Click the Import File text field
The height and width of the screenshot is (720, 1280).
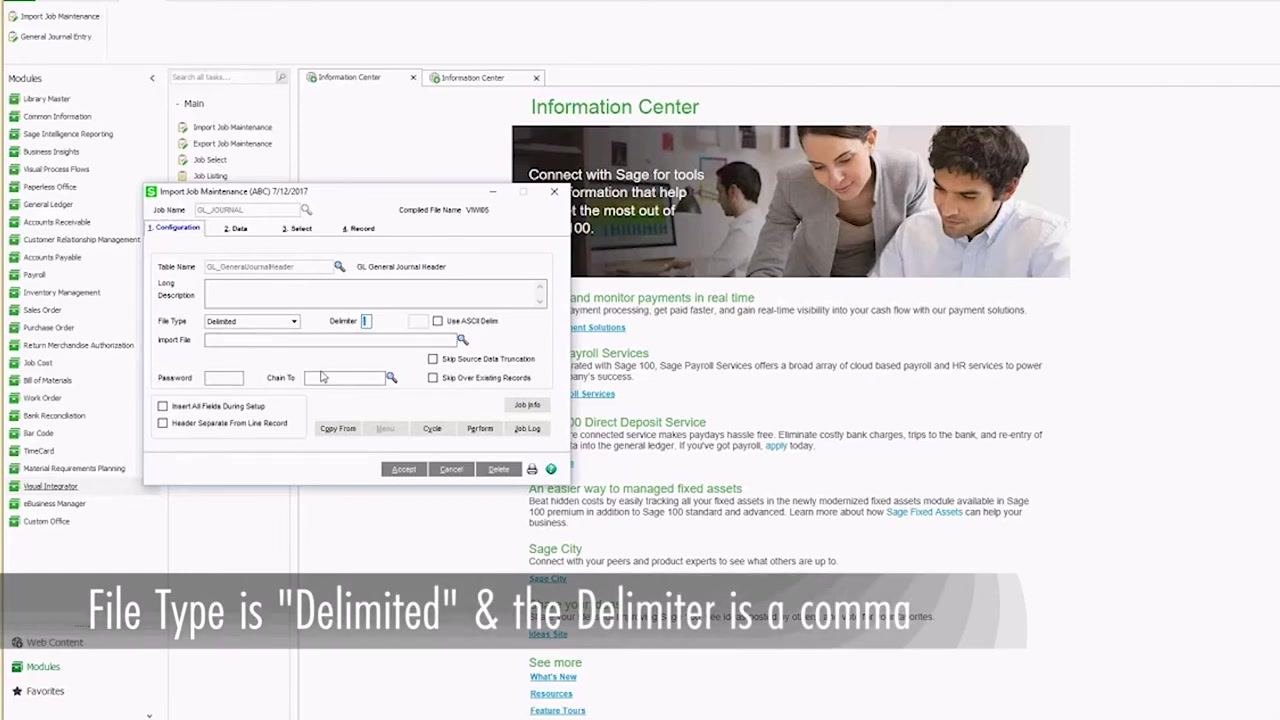click(x=330, y=340)
